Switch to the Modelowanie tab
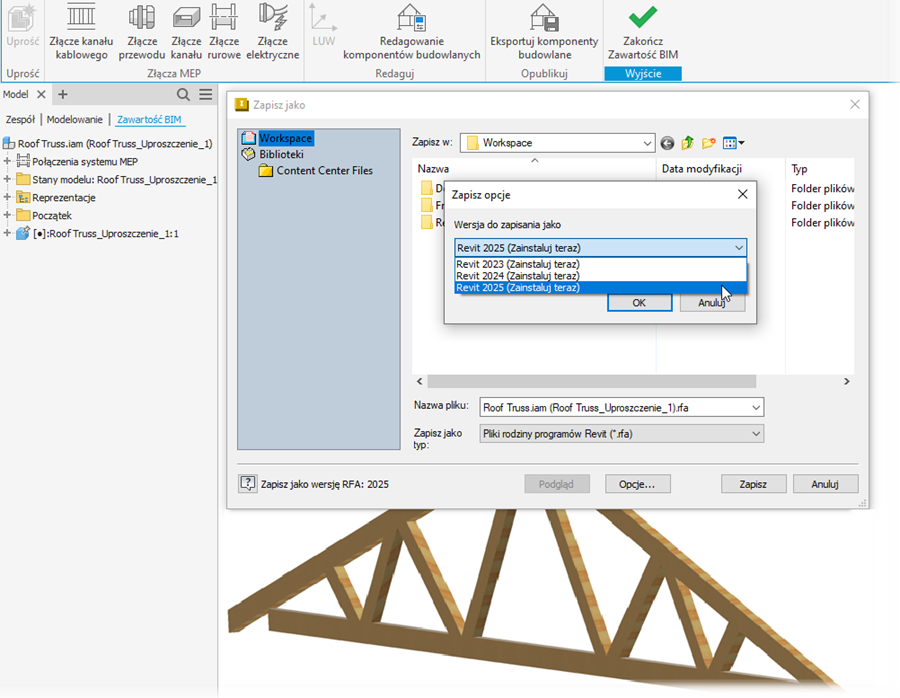The height and width of the screenshot is (698, 900). pyautogui.click(x=75, y=119)
